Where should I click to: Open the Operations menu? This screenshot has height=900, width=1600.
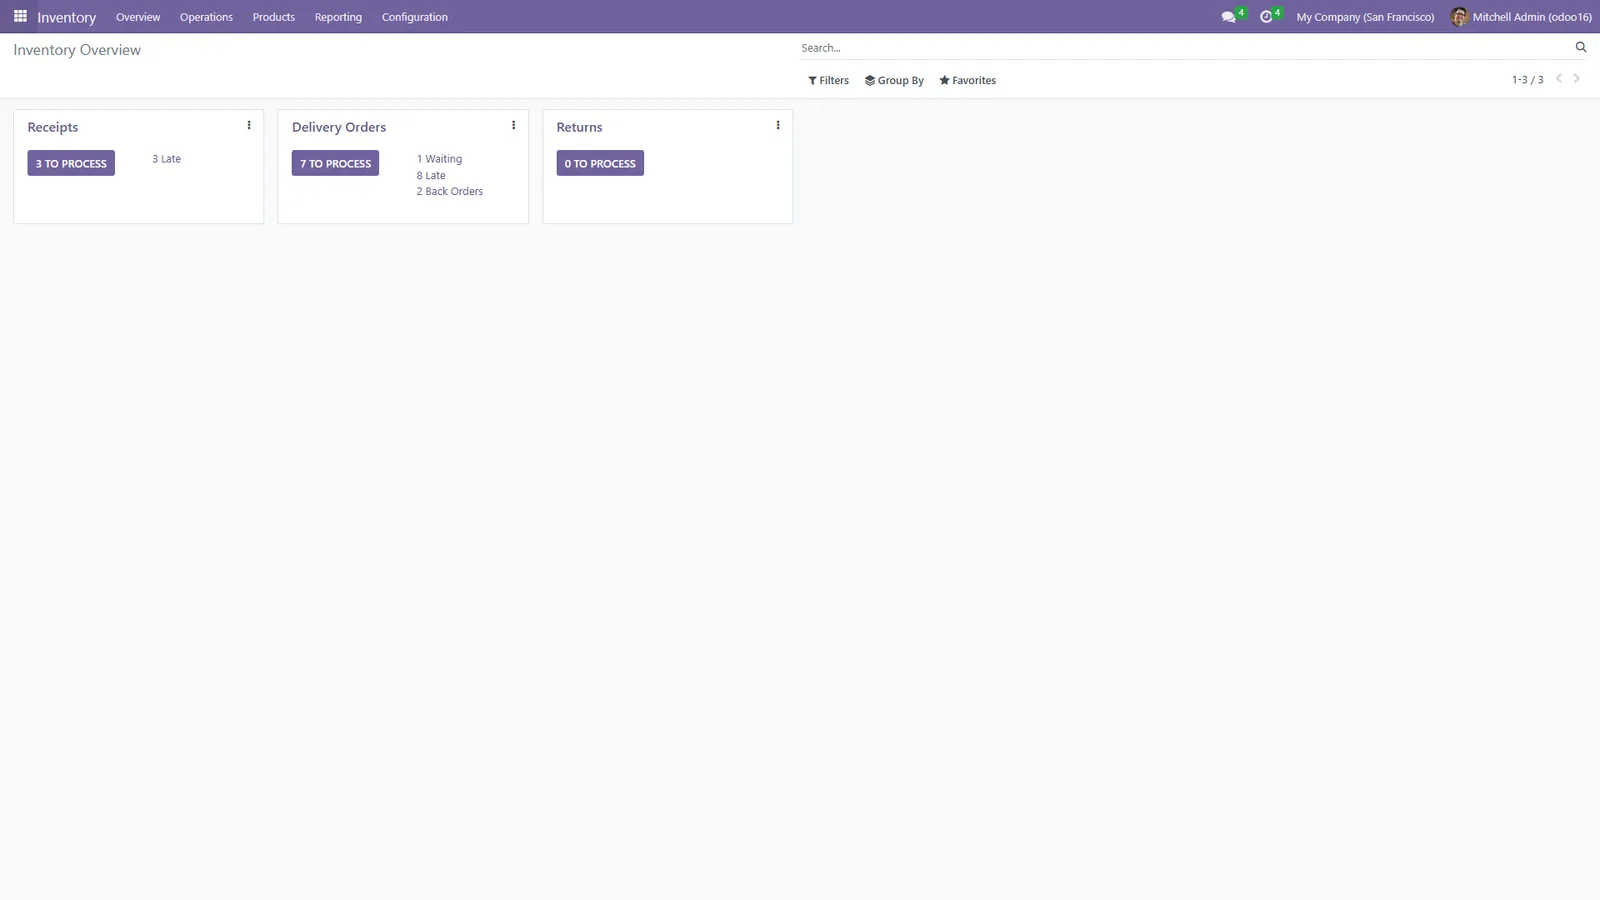click(206, 17)
